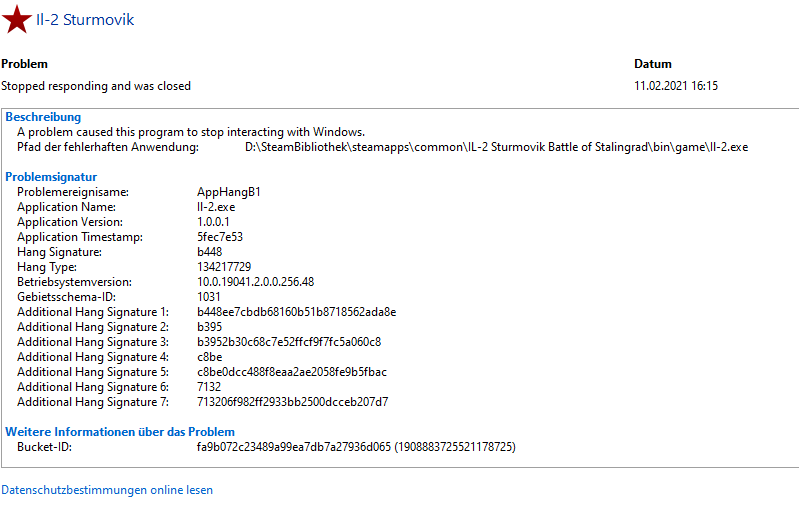This screenshot has height=530, width=799.
Task: Click the Bucket-ID label
Action: click(x=44, y=447)
